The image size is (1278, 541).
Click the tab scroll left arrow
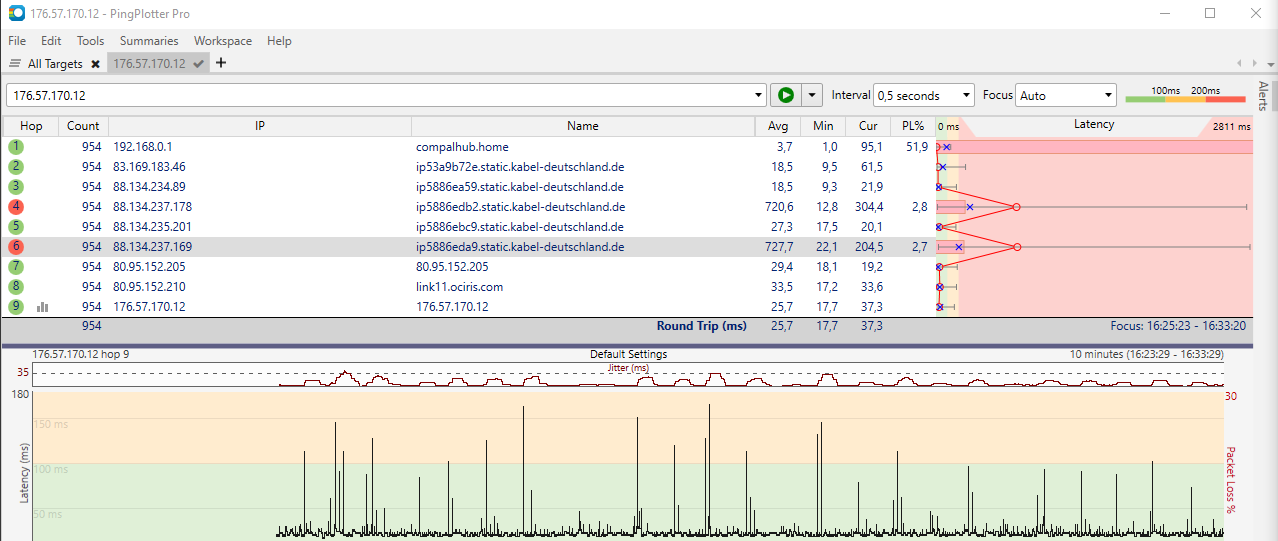click(x=1240, y=64)
